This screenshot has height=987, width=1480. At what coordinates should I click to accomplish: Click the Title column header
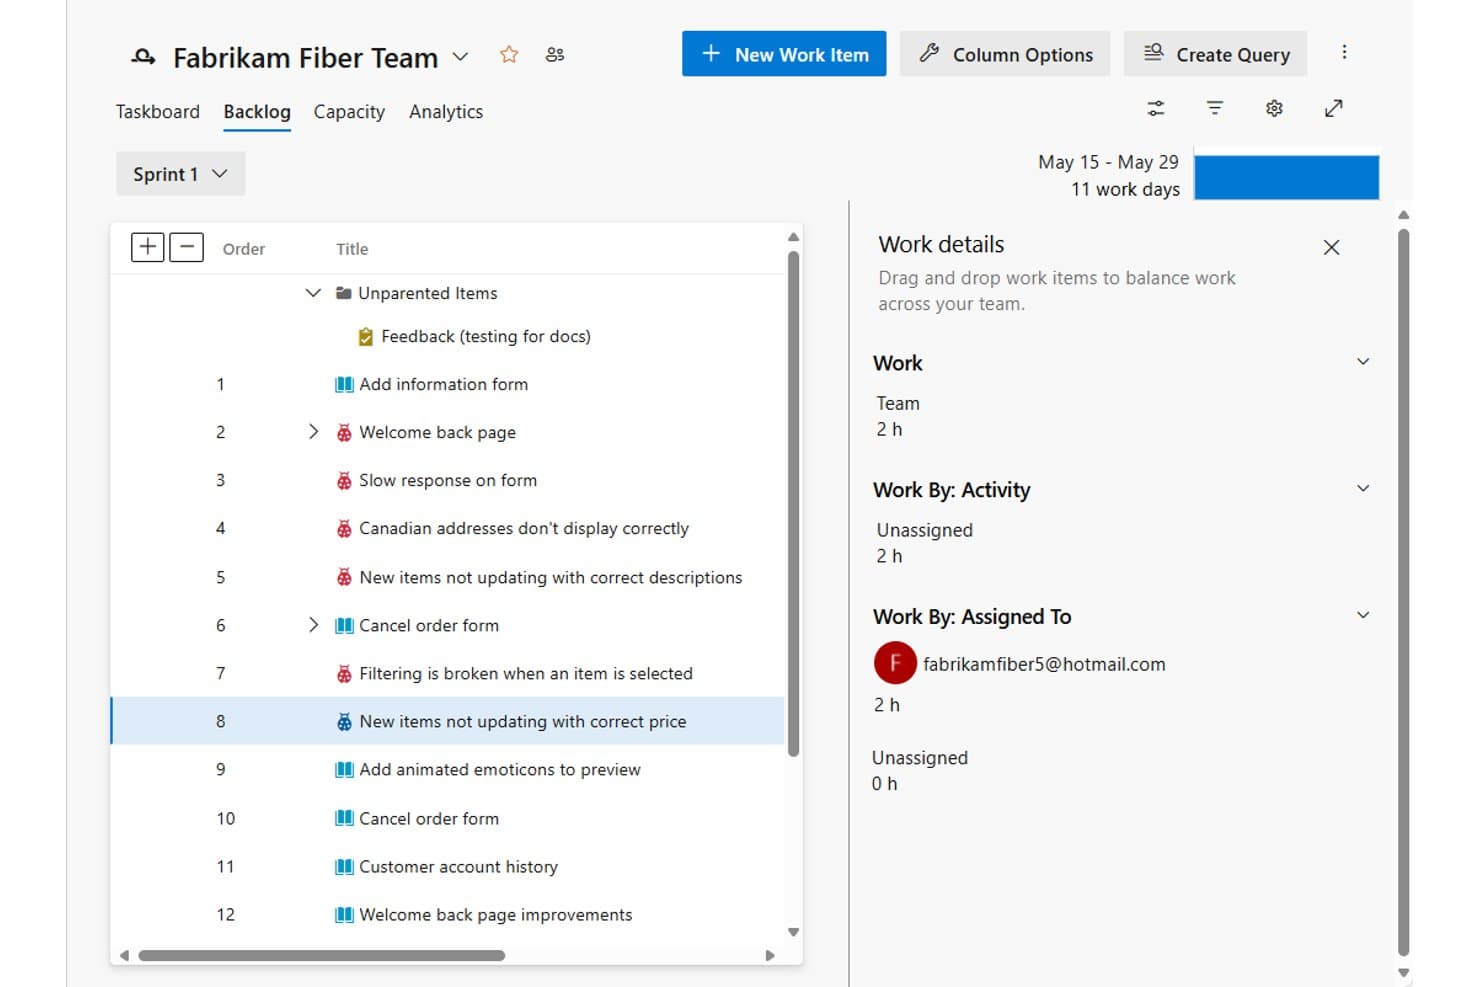tap(352, 249)
